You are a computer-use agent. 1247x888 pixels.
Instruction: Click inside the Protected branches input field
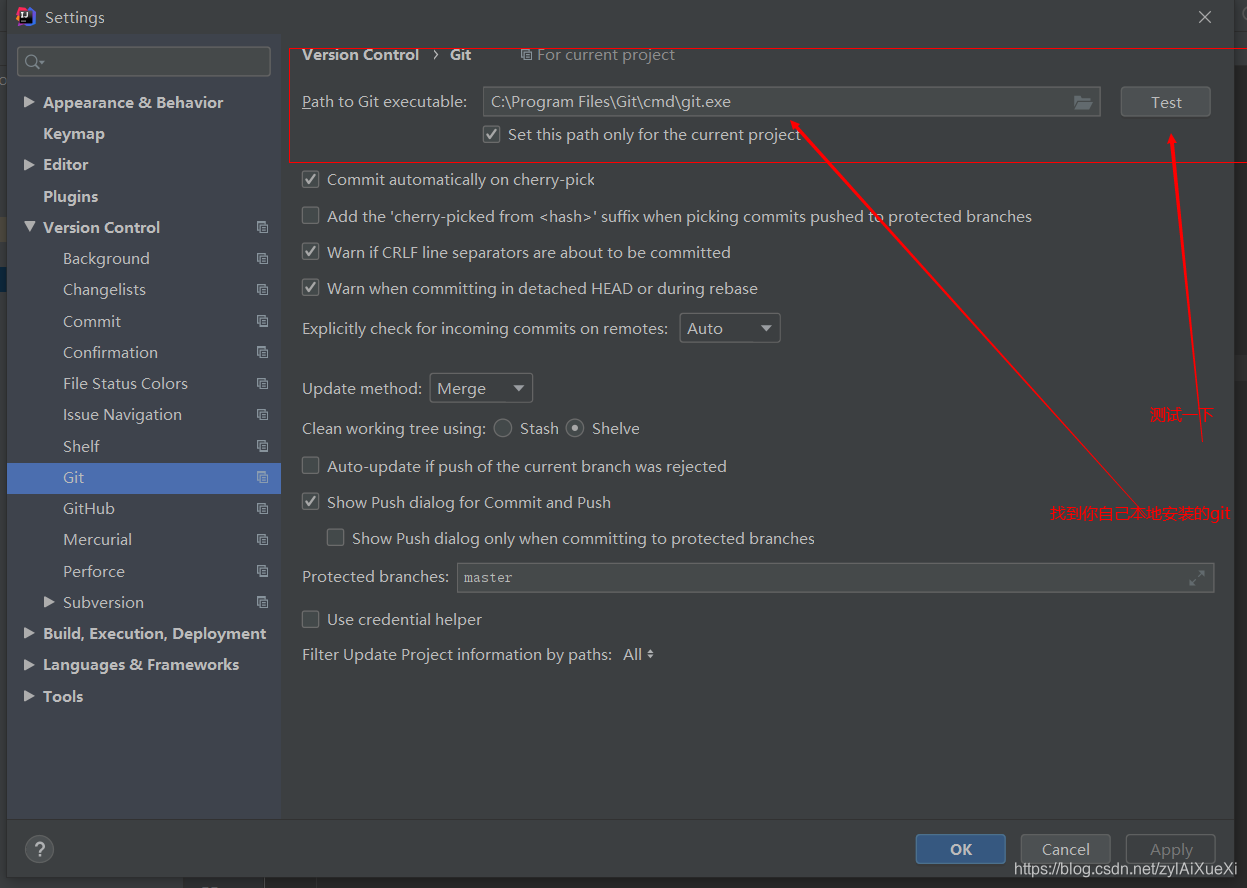700,577
